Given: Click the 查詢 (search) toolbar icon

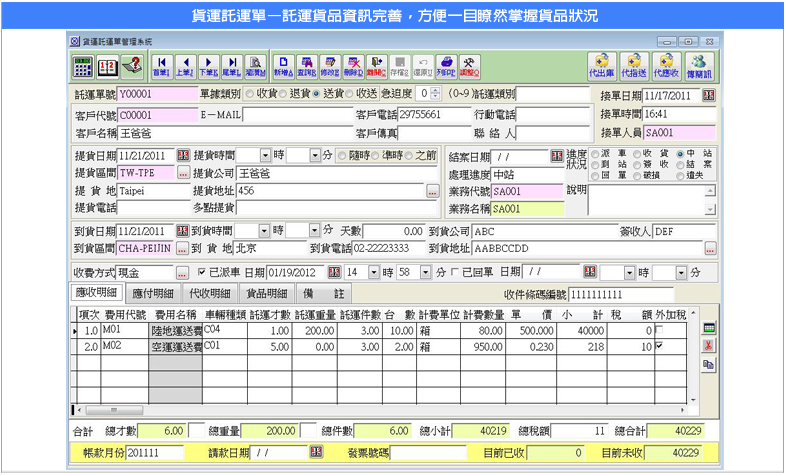Looking at the screenshot, I should click(x=307, y=66).
